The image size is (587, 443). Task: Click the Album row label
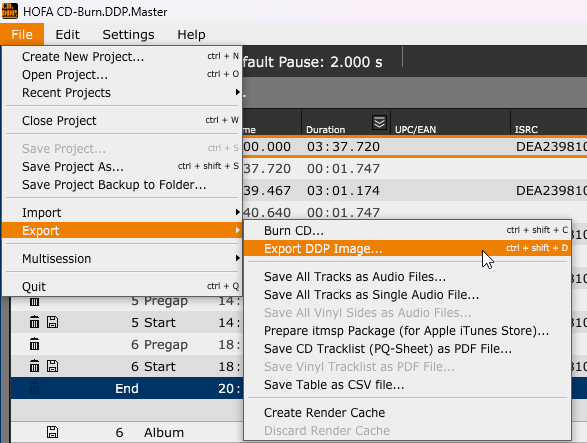click(164, 433)
